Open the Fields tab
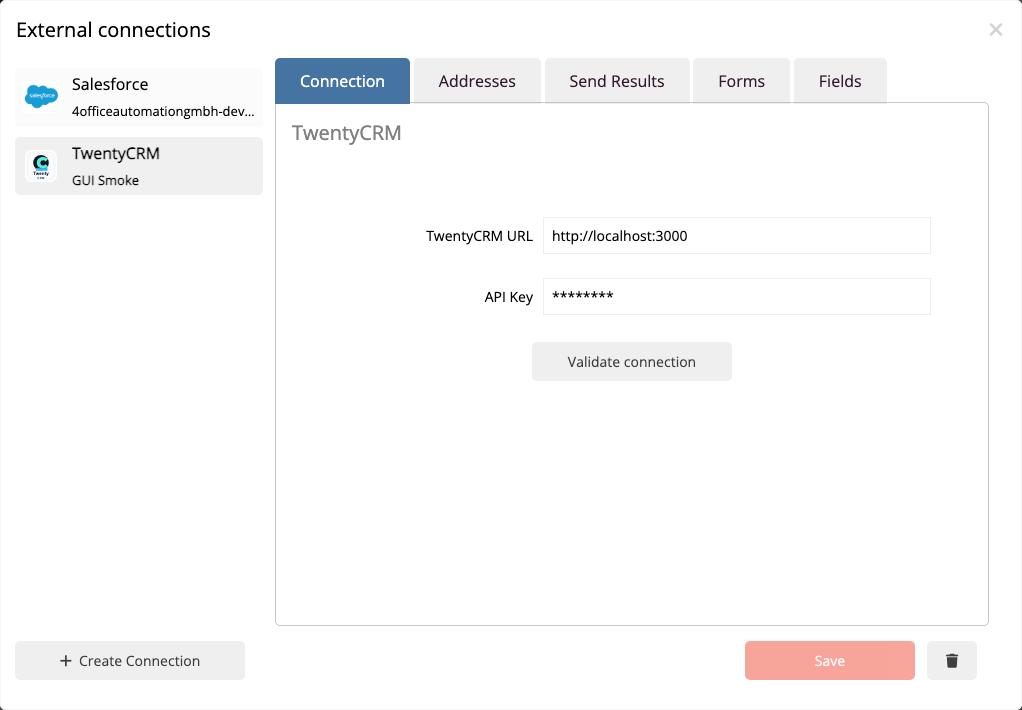The image size is (1022, 710). point(840,81)
